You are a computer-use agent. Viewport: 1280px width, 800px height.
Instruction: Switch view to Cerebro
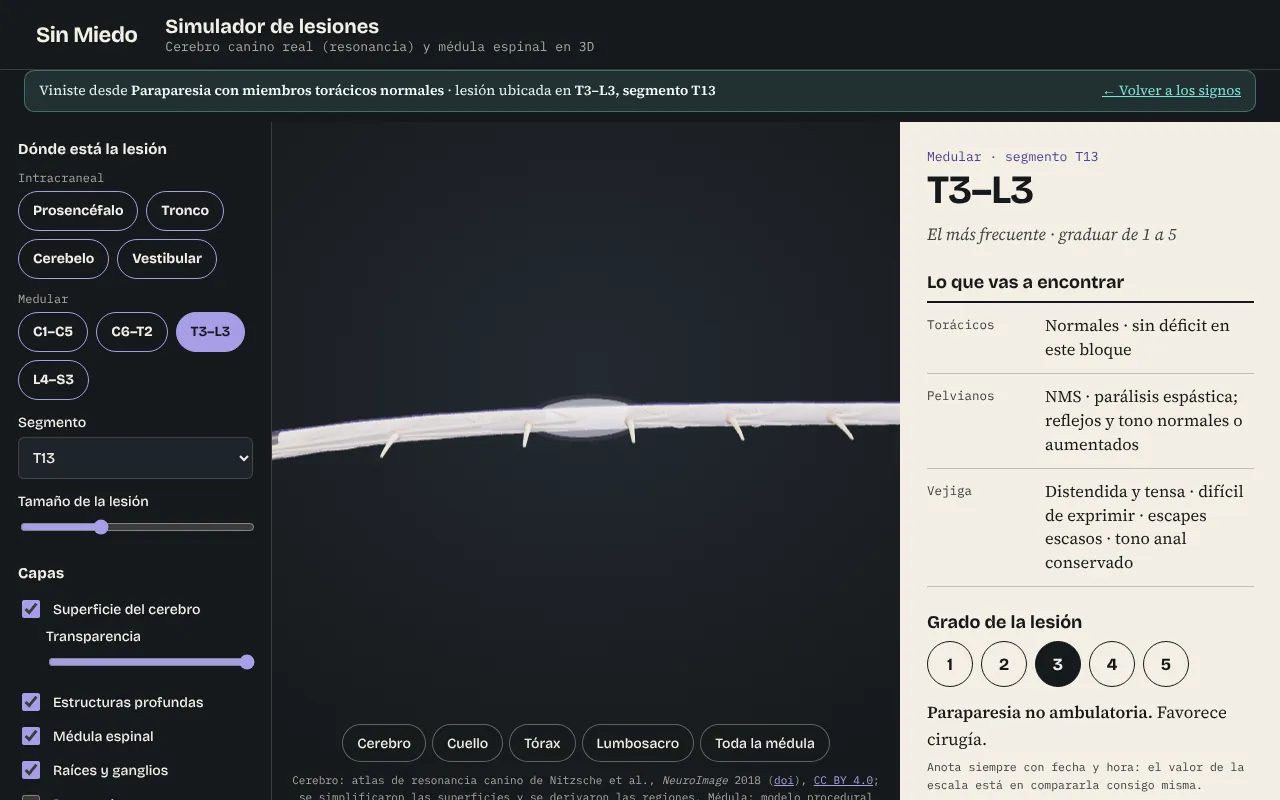(x=384, y=743)
